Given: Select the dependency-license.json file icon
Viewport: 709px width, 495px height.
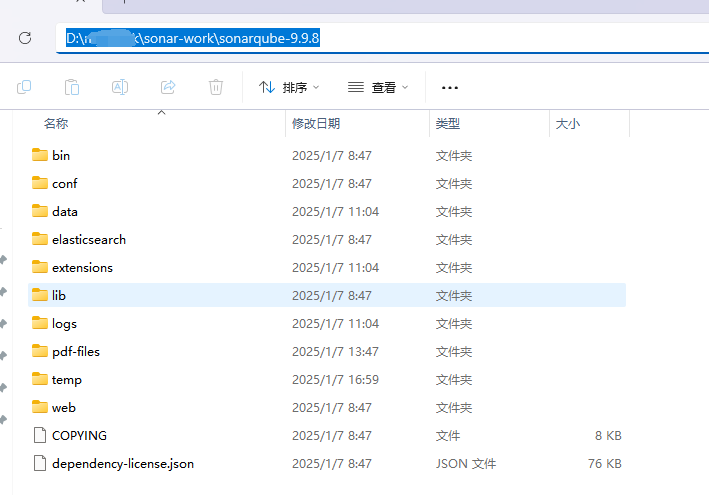Looking at the screenshot, I should click(x=40, y=463).
